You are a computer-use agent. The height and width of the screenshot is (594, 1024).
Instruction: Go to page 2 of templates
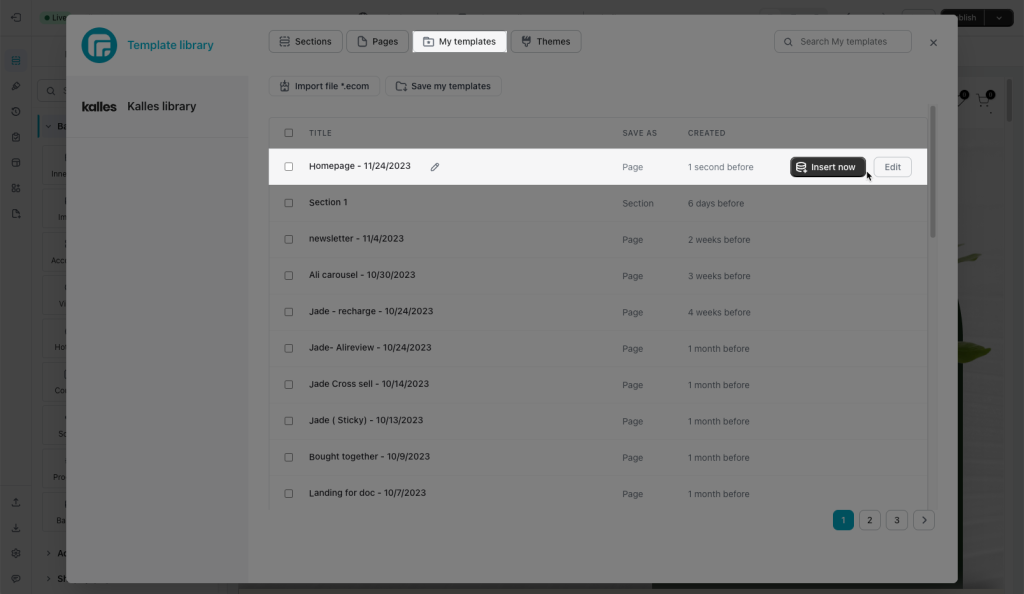869,520
